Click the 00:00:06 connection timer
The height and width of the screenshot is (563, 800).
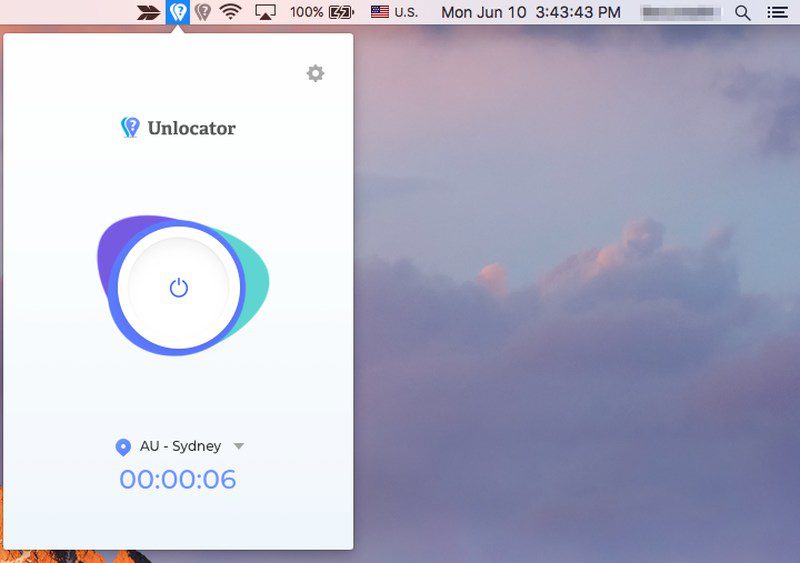178,479
